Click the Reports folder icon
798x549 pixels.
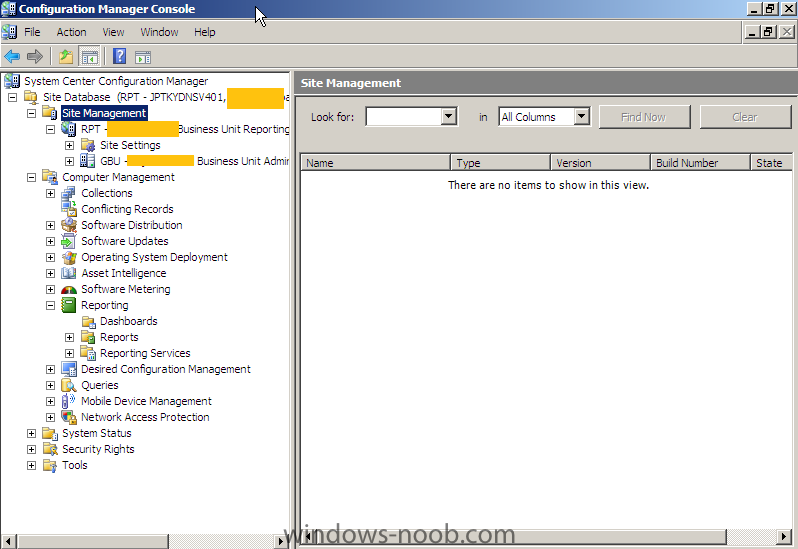(88, 337)
